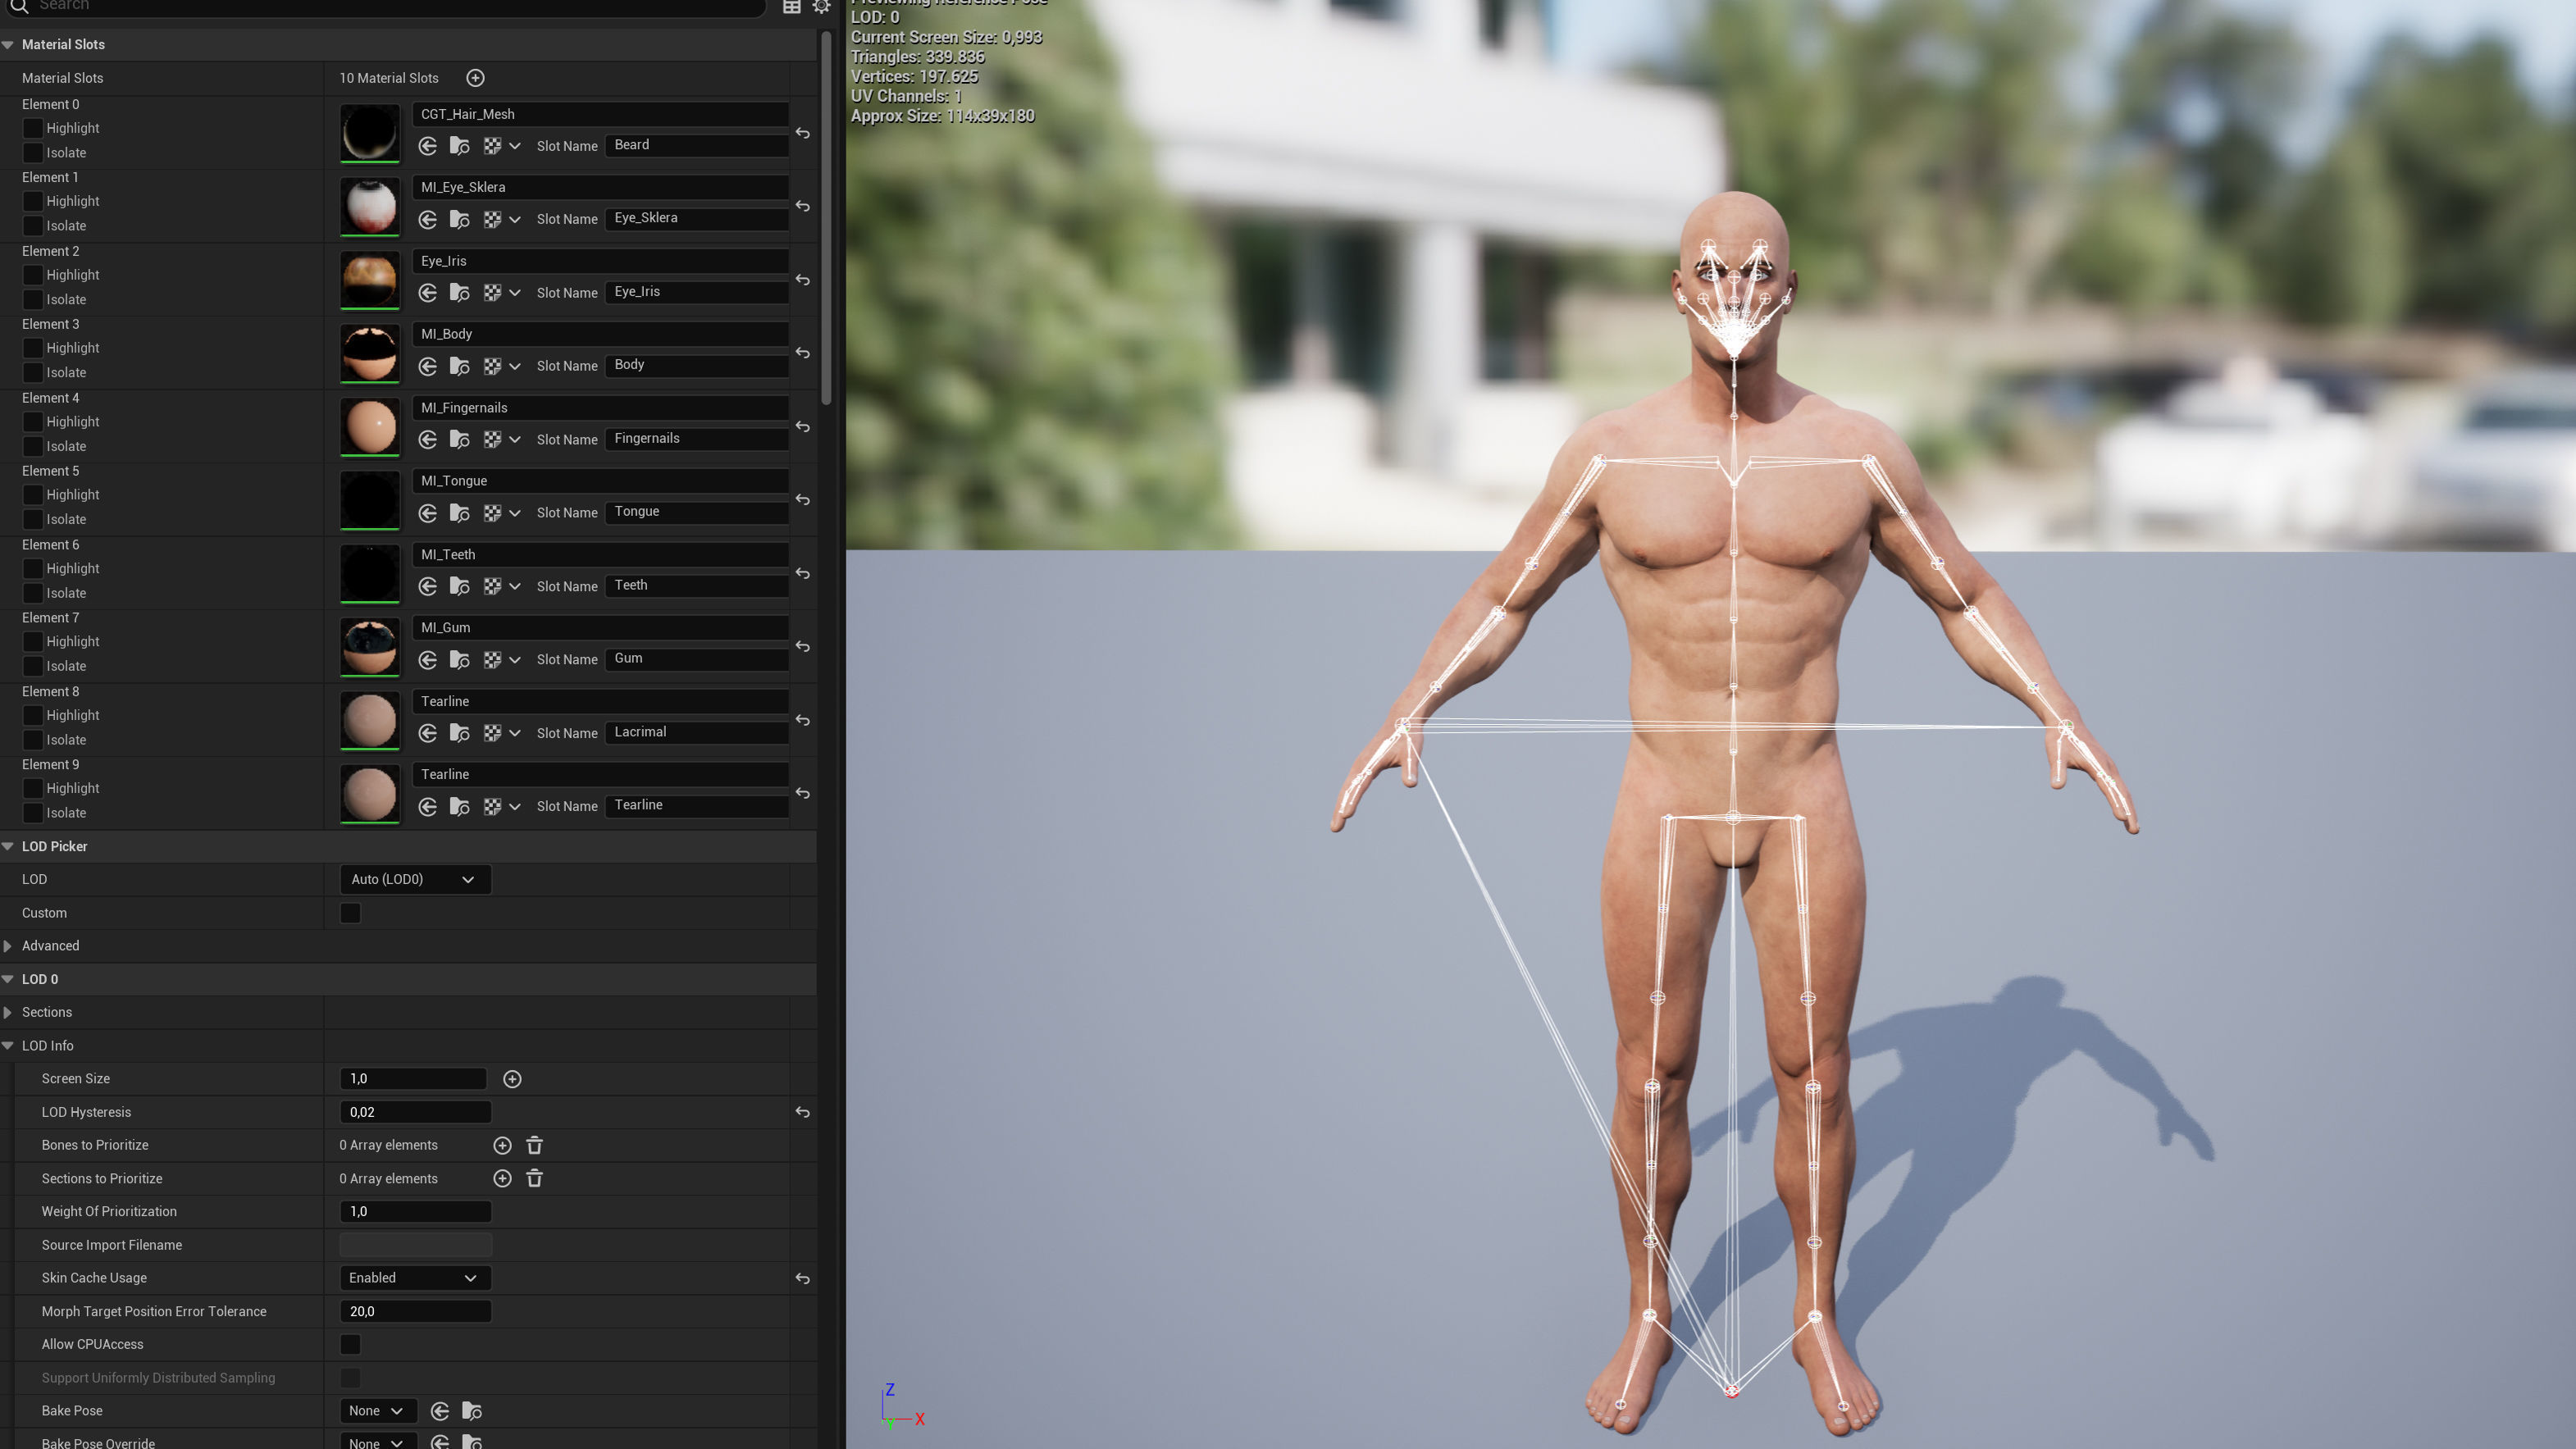
Task: Collapse the Material Slots section header
Action: click(x=8, y=44)
